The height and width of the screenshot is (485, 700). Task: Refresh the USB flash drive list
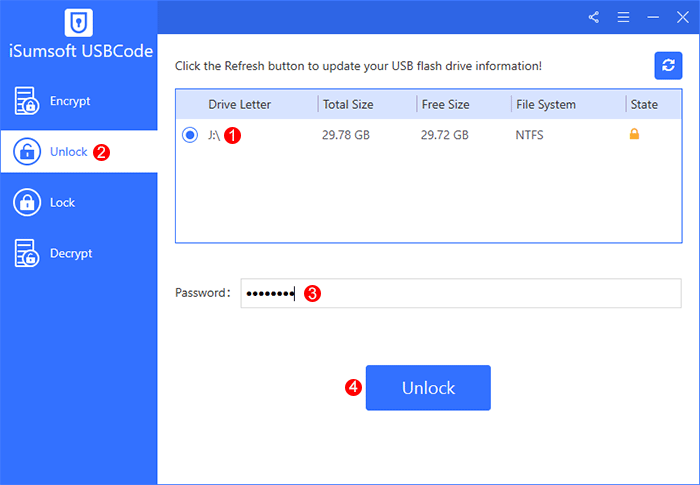(668, 66)
